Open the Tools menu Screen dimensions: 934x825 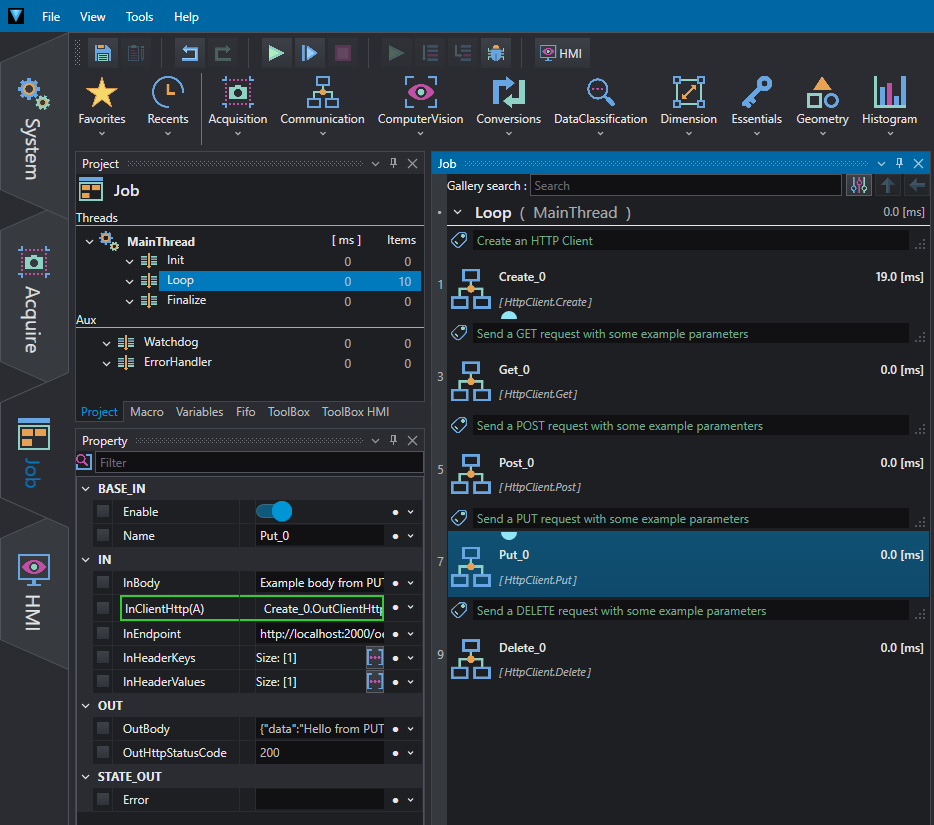(139, 17)
